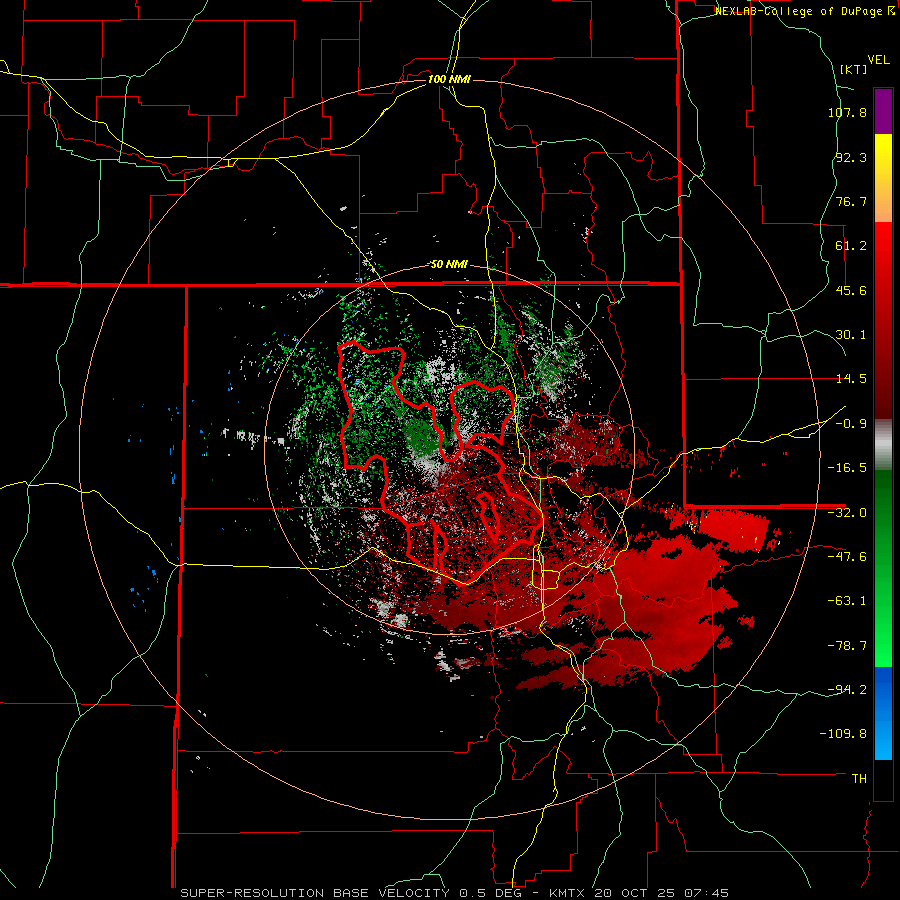Click the 92.3 legend value
The height and width of the screenshot is (900, 900).
(x=851, y=157)
